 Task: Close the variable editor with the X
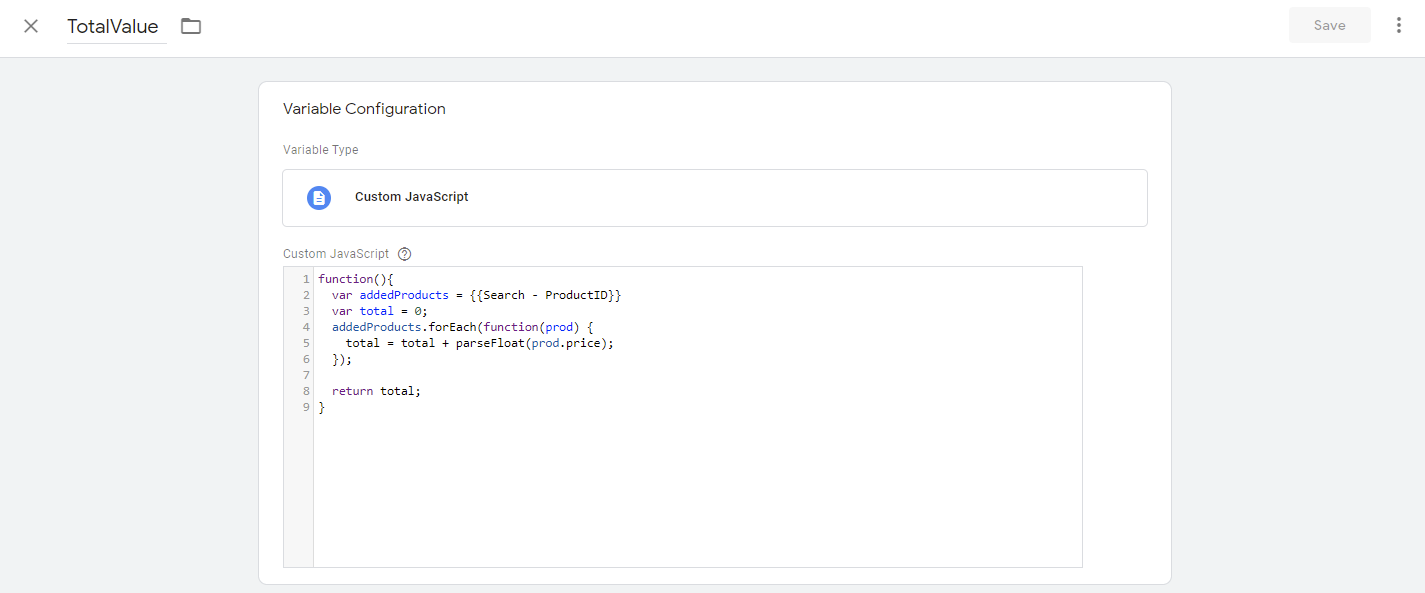pos(31,26)
